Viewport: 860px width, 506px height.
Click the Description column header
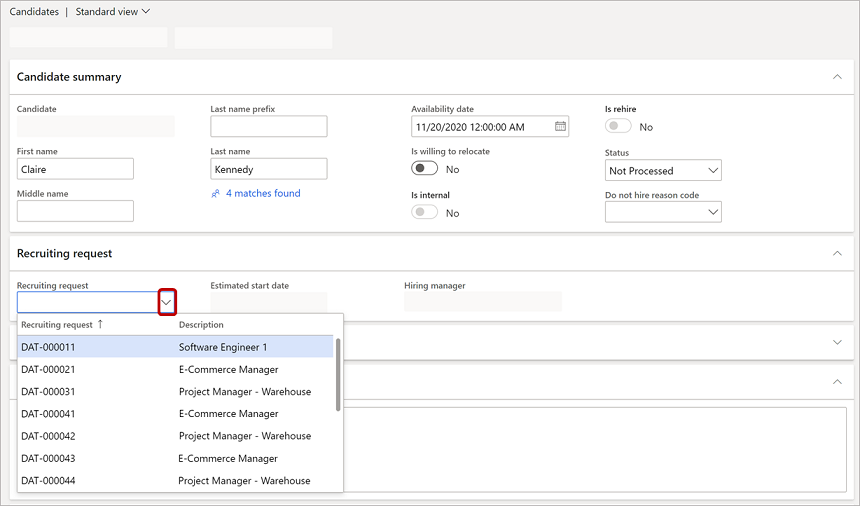point(201,325)
